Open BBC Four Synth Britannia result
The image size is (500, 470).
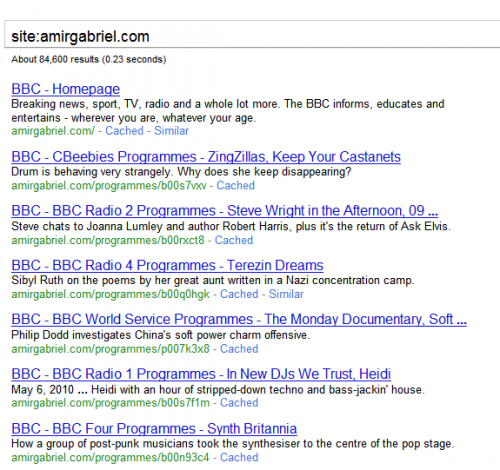(154, 429)
